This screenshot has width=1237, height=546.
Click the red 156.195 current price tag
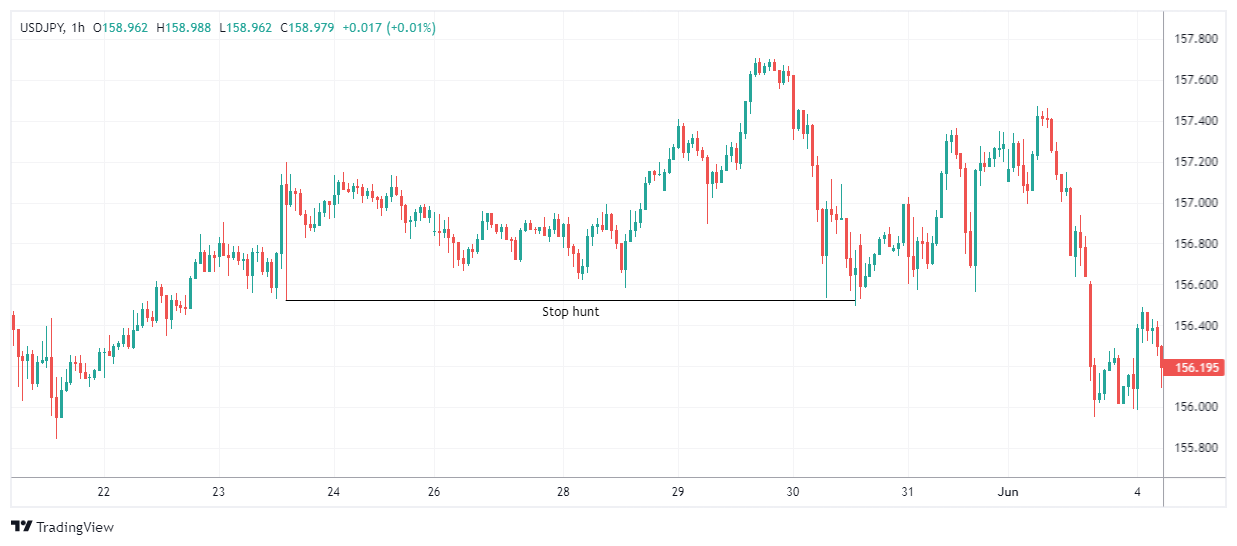coord(1197,368)
